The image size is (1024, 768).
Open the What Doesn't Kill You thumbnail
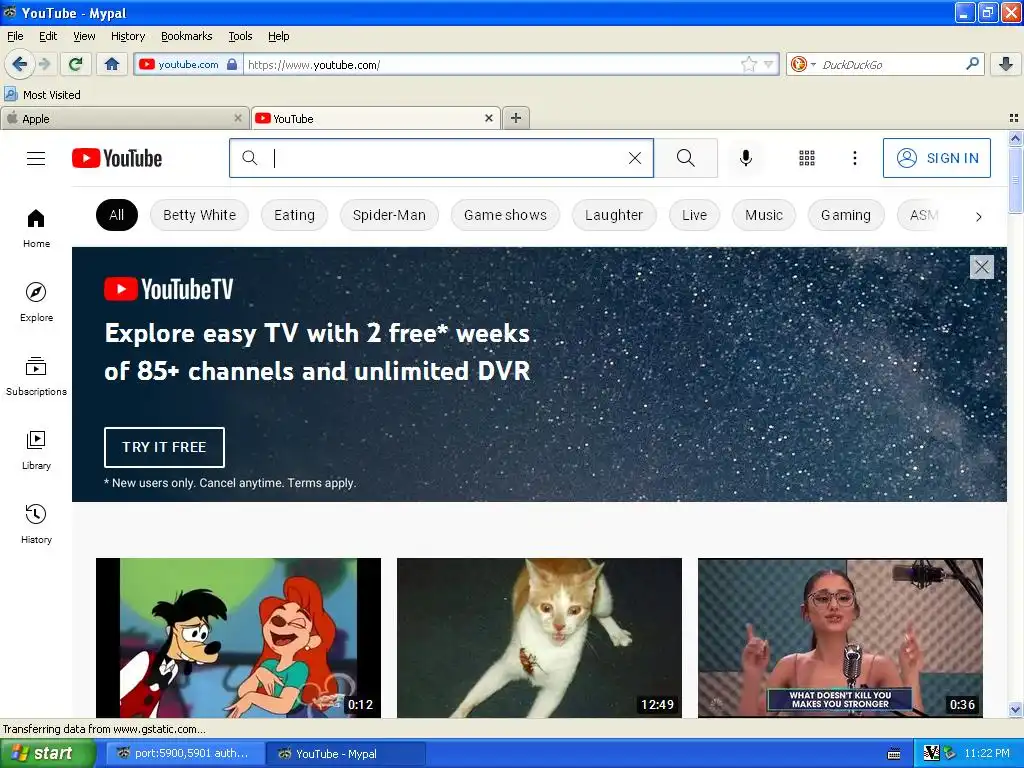pos(840,638)
